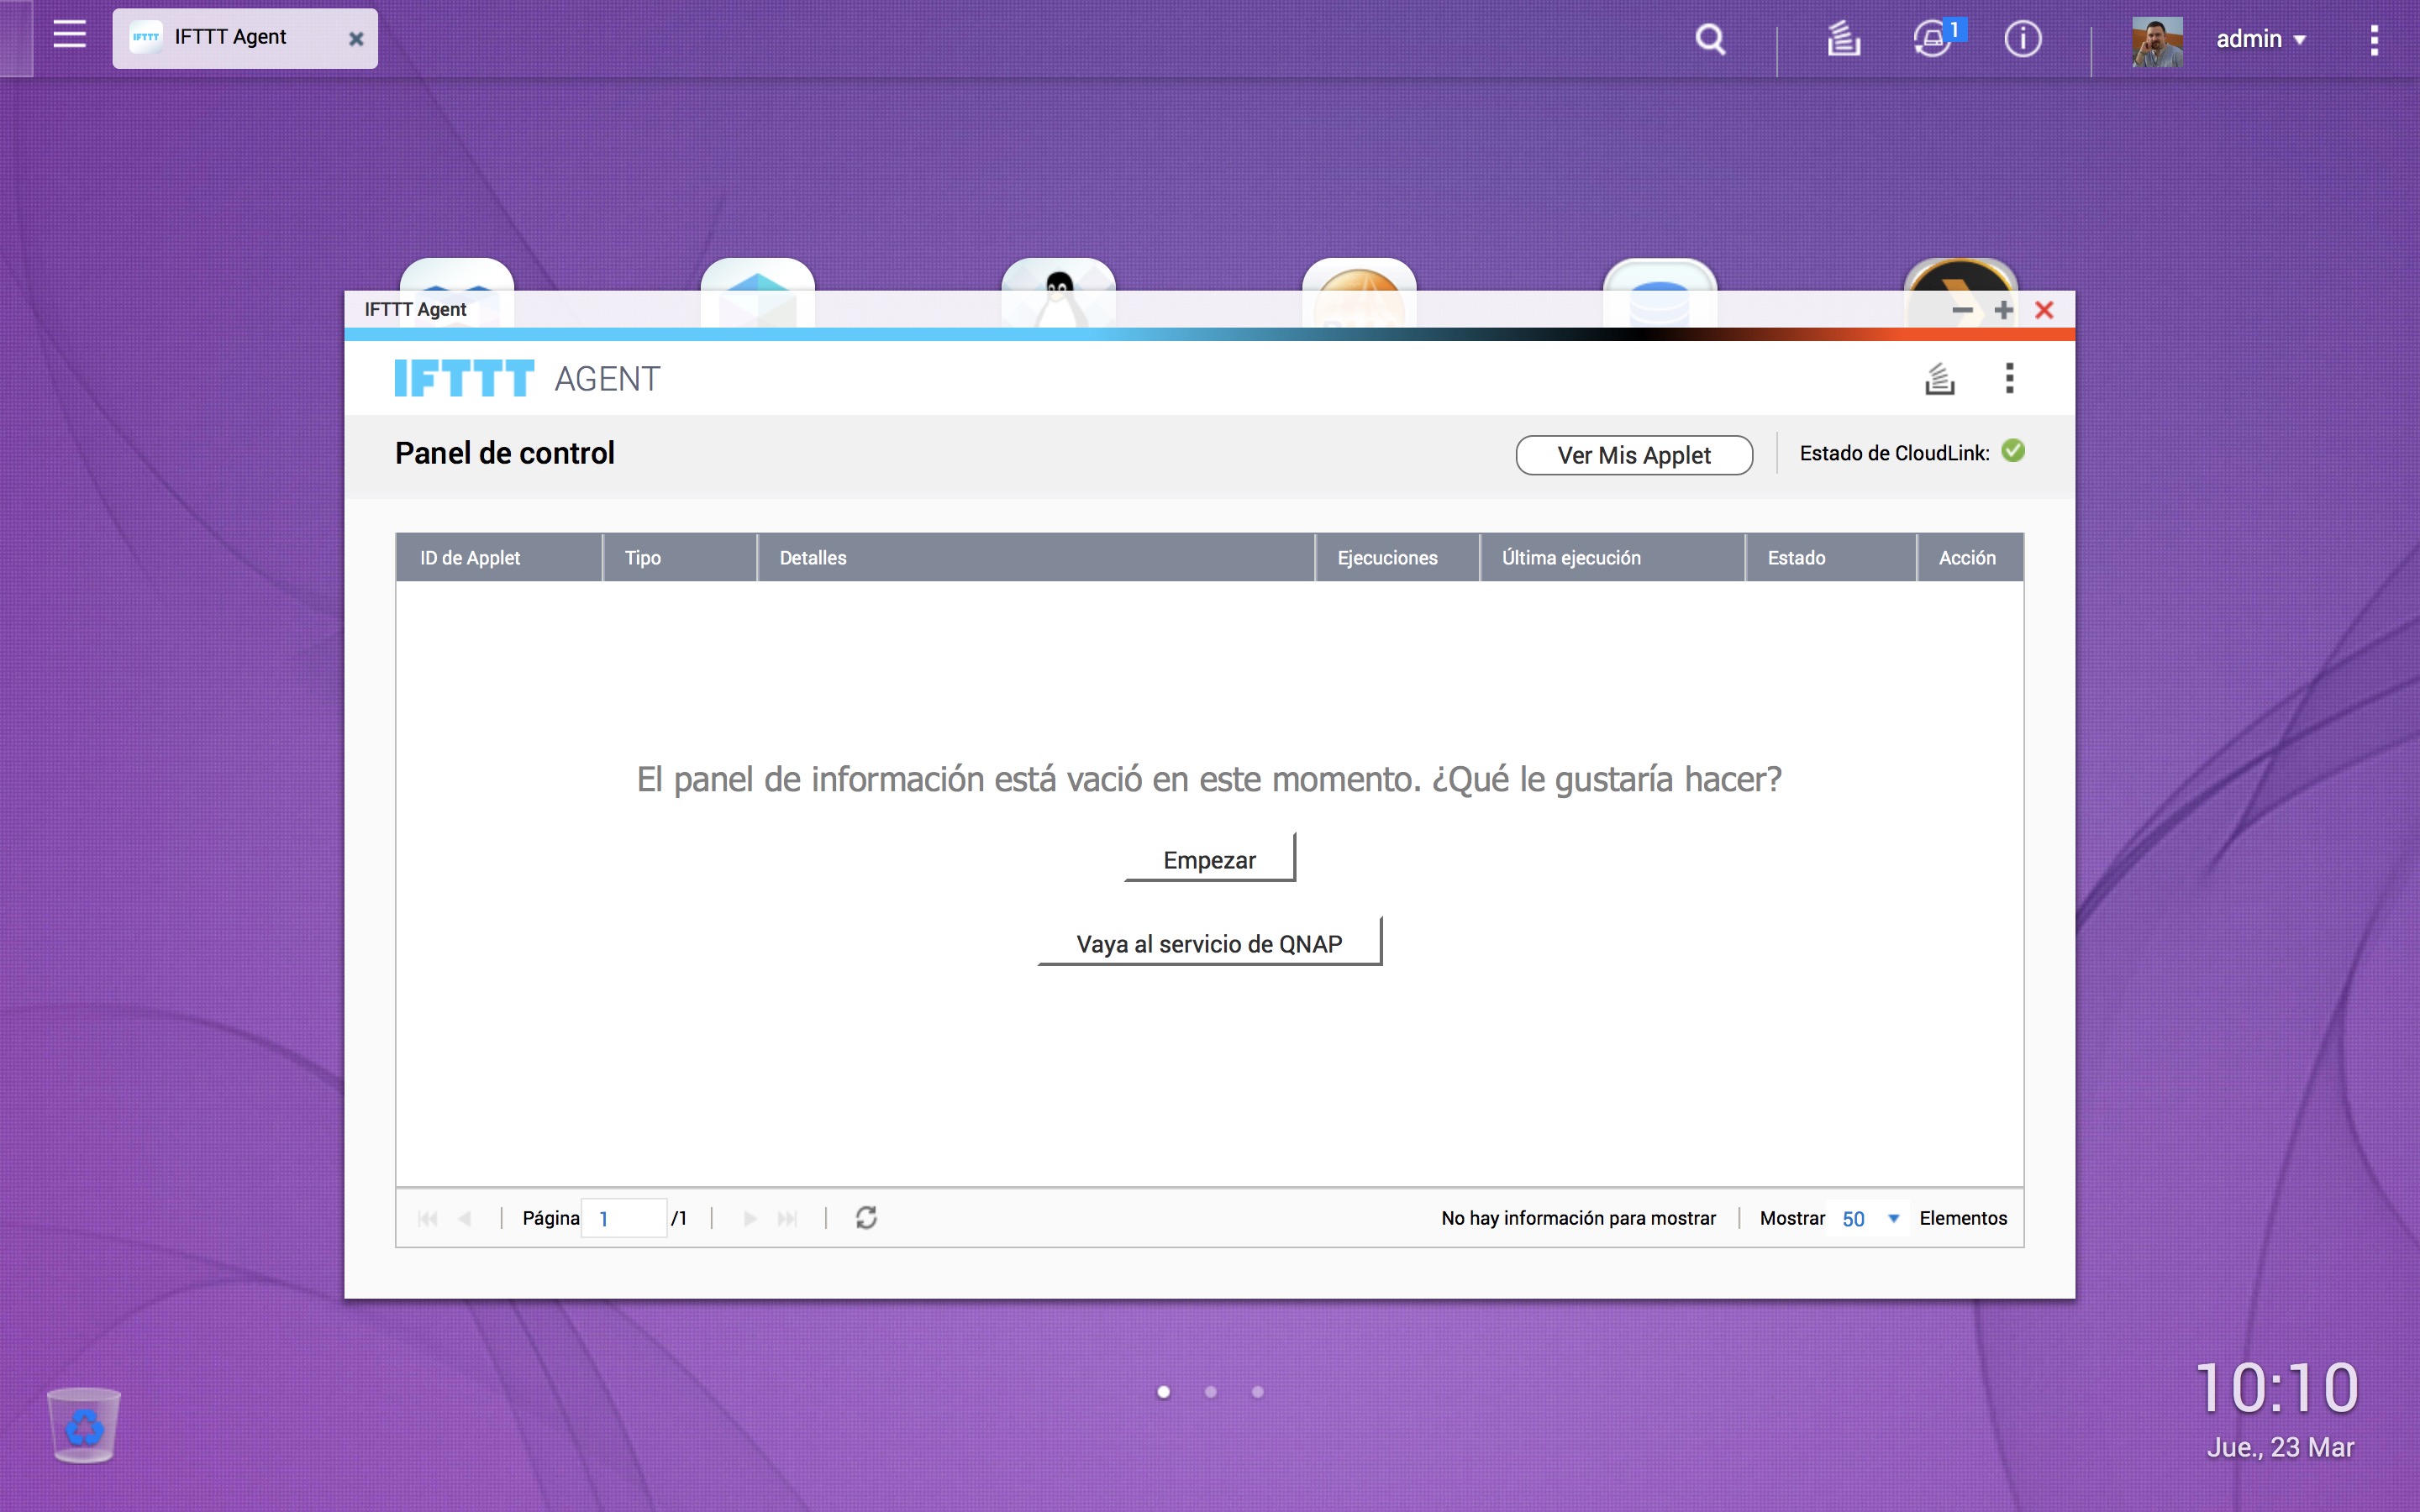Expand the admin user dropdown

coord(2259,40)
